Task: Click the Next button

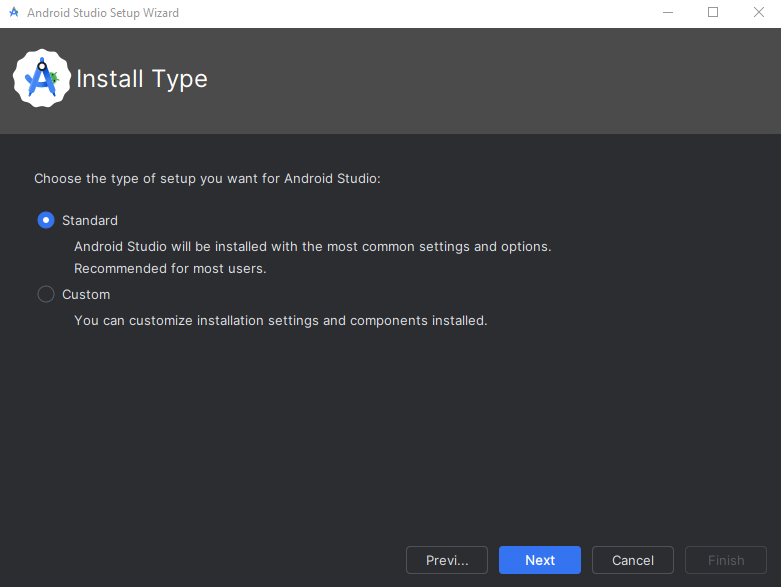Action: point(539,560)
